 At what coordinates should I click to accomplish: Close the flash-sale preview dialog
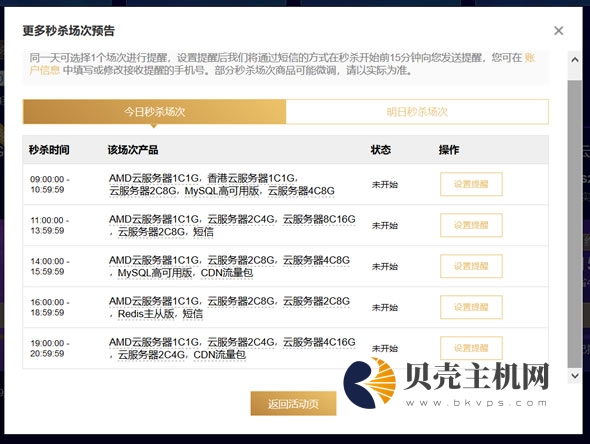click(558, 31)
